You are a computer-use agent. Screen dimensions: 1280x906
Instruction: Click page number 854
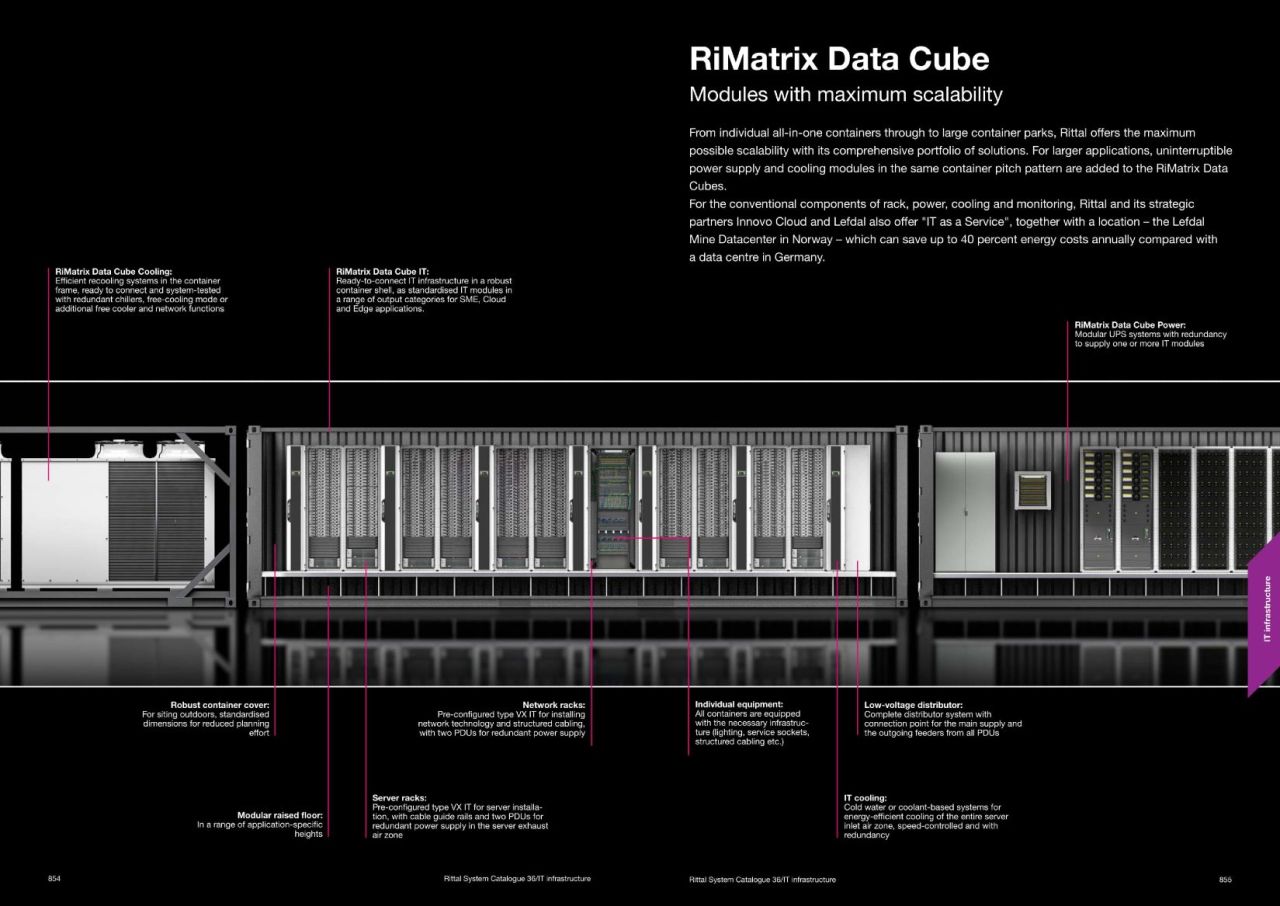tap(55, 879)
